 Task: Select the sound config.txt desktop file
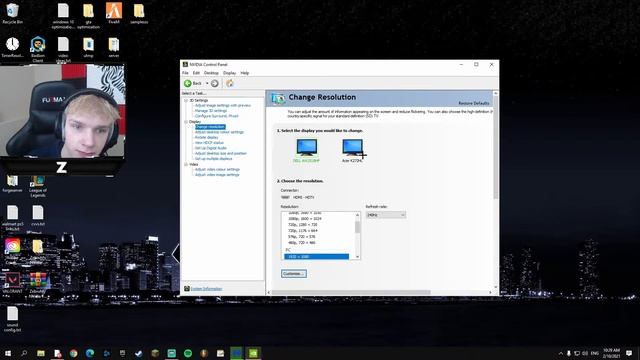point(12,320)
